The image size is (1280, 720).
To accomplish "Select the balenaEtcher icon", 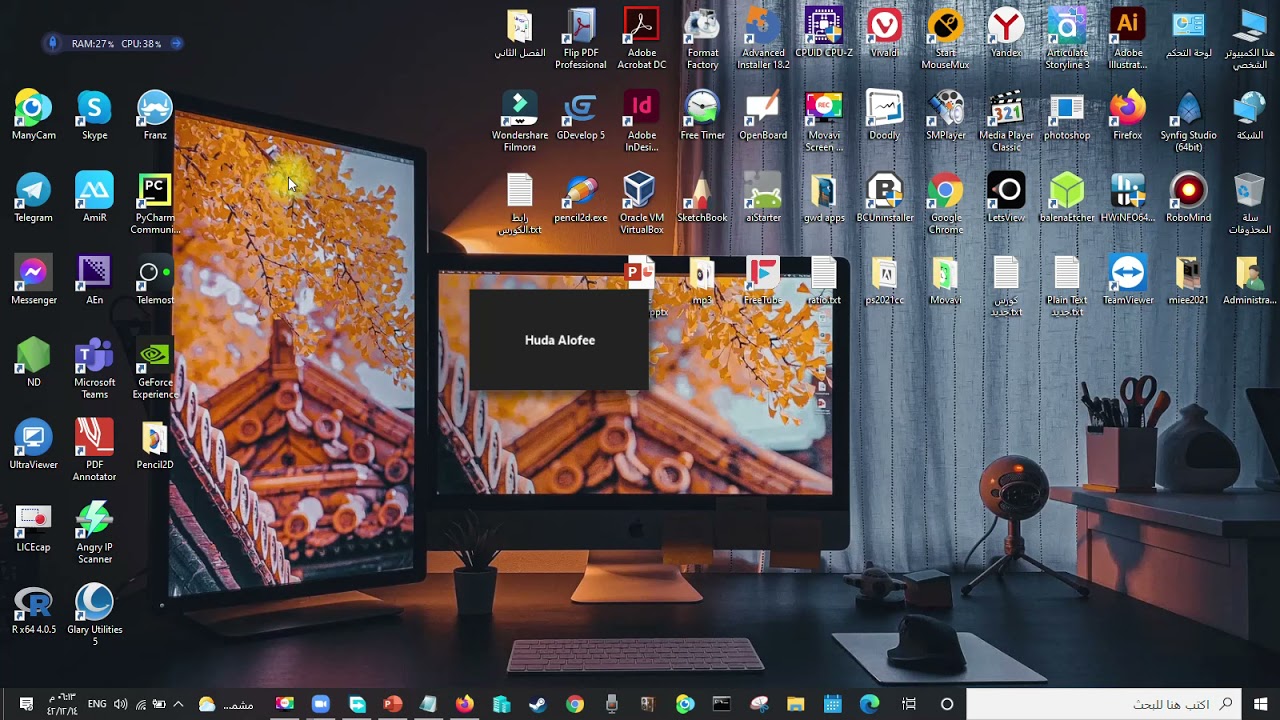I will [1067, 197].
